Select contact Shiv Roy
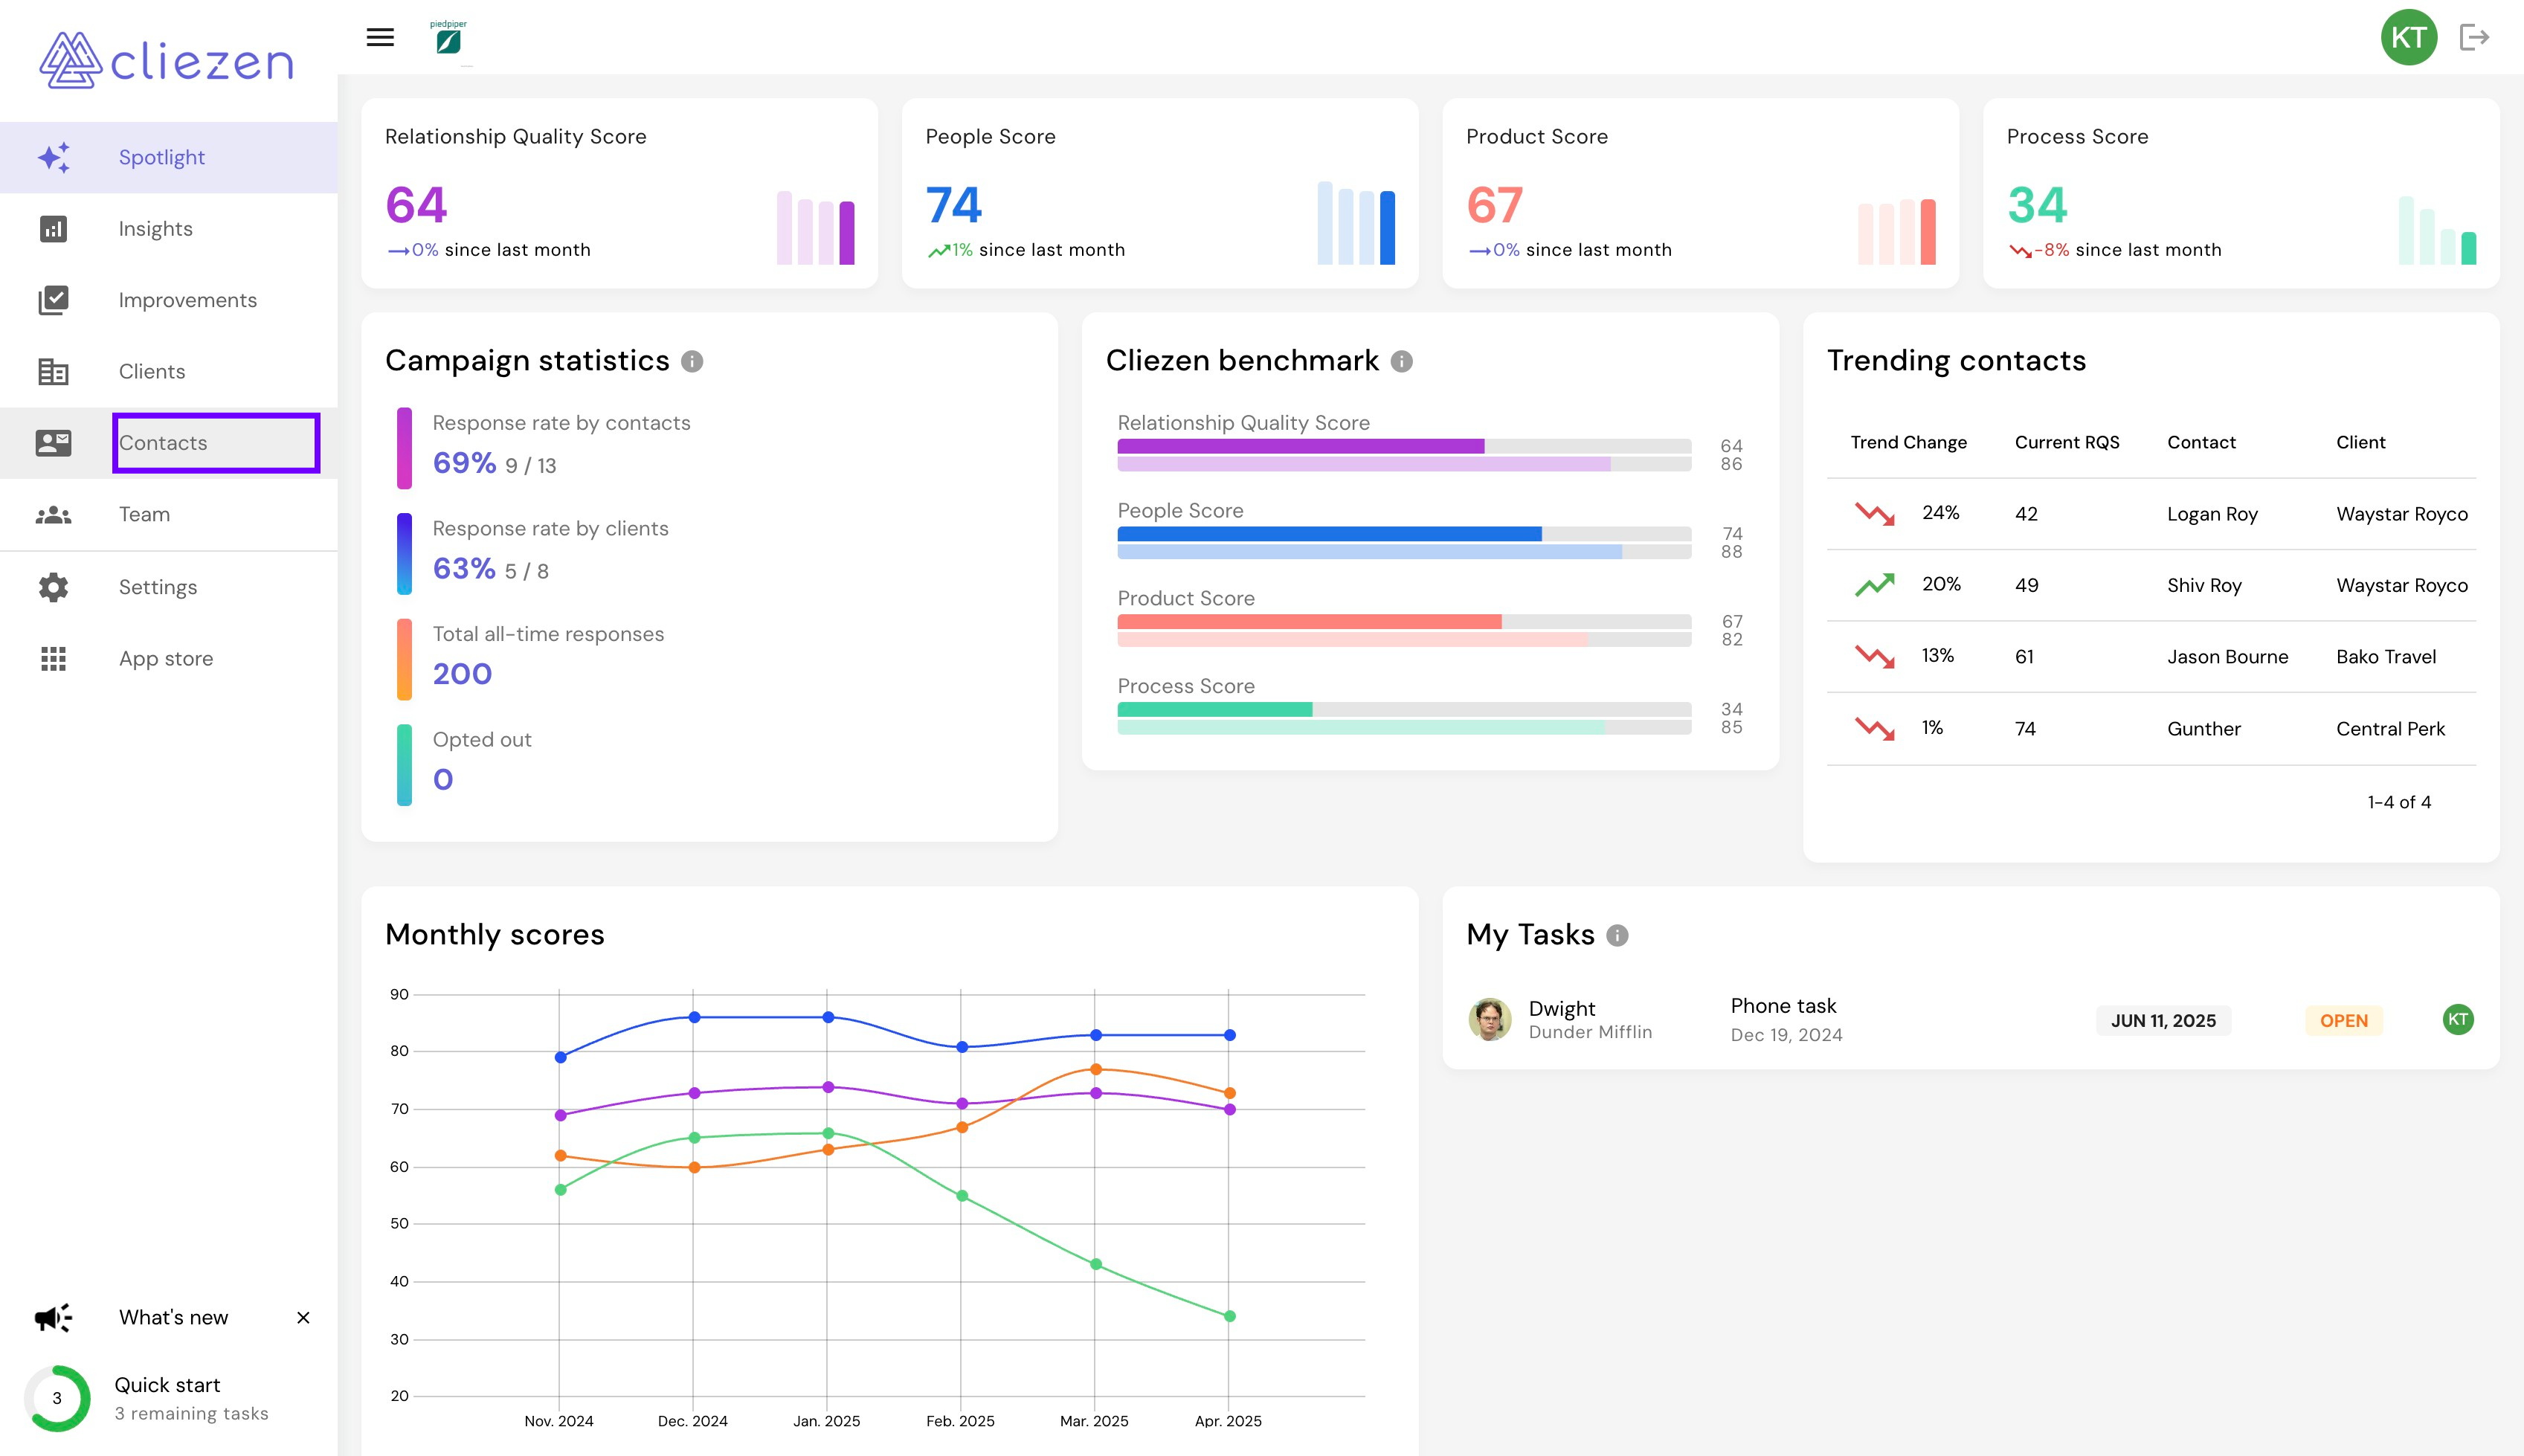The height and width of the screenshot is (1456, 2524). [2204, 585]
